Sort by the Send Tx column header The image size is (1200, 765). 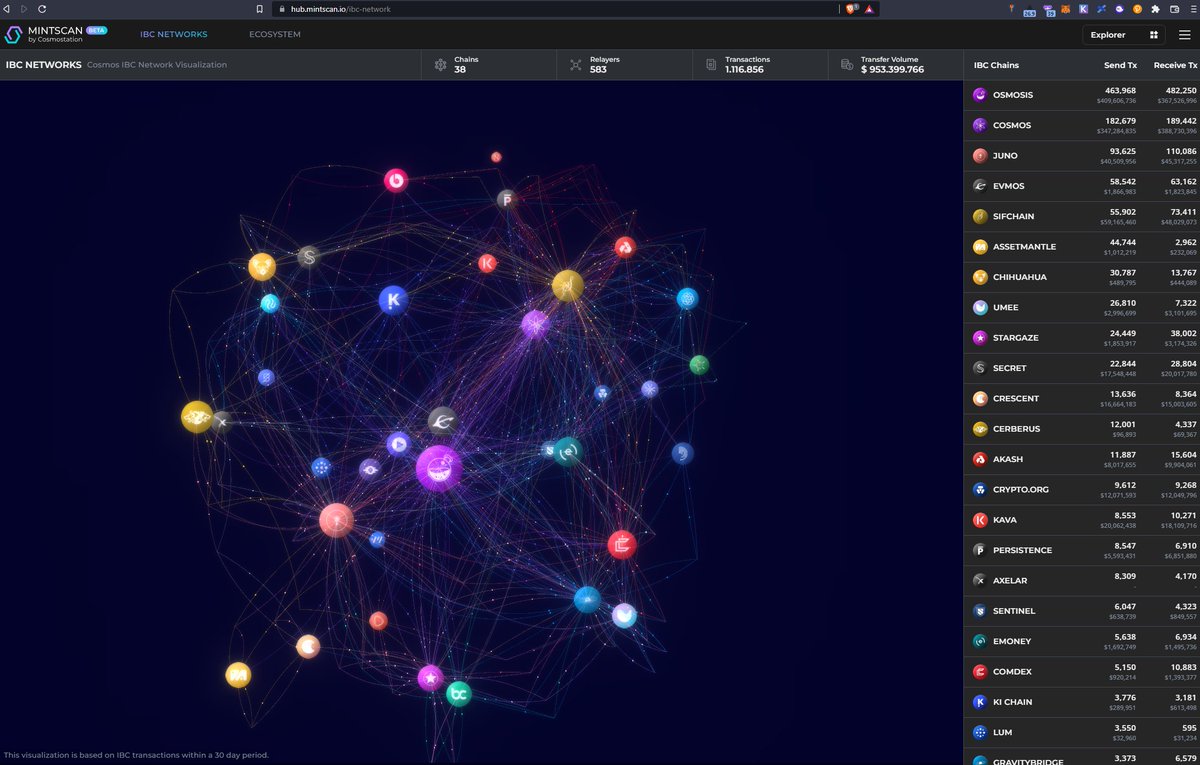tap(1119, 65)
